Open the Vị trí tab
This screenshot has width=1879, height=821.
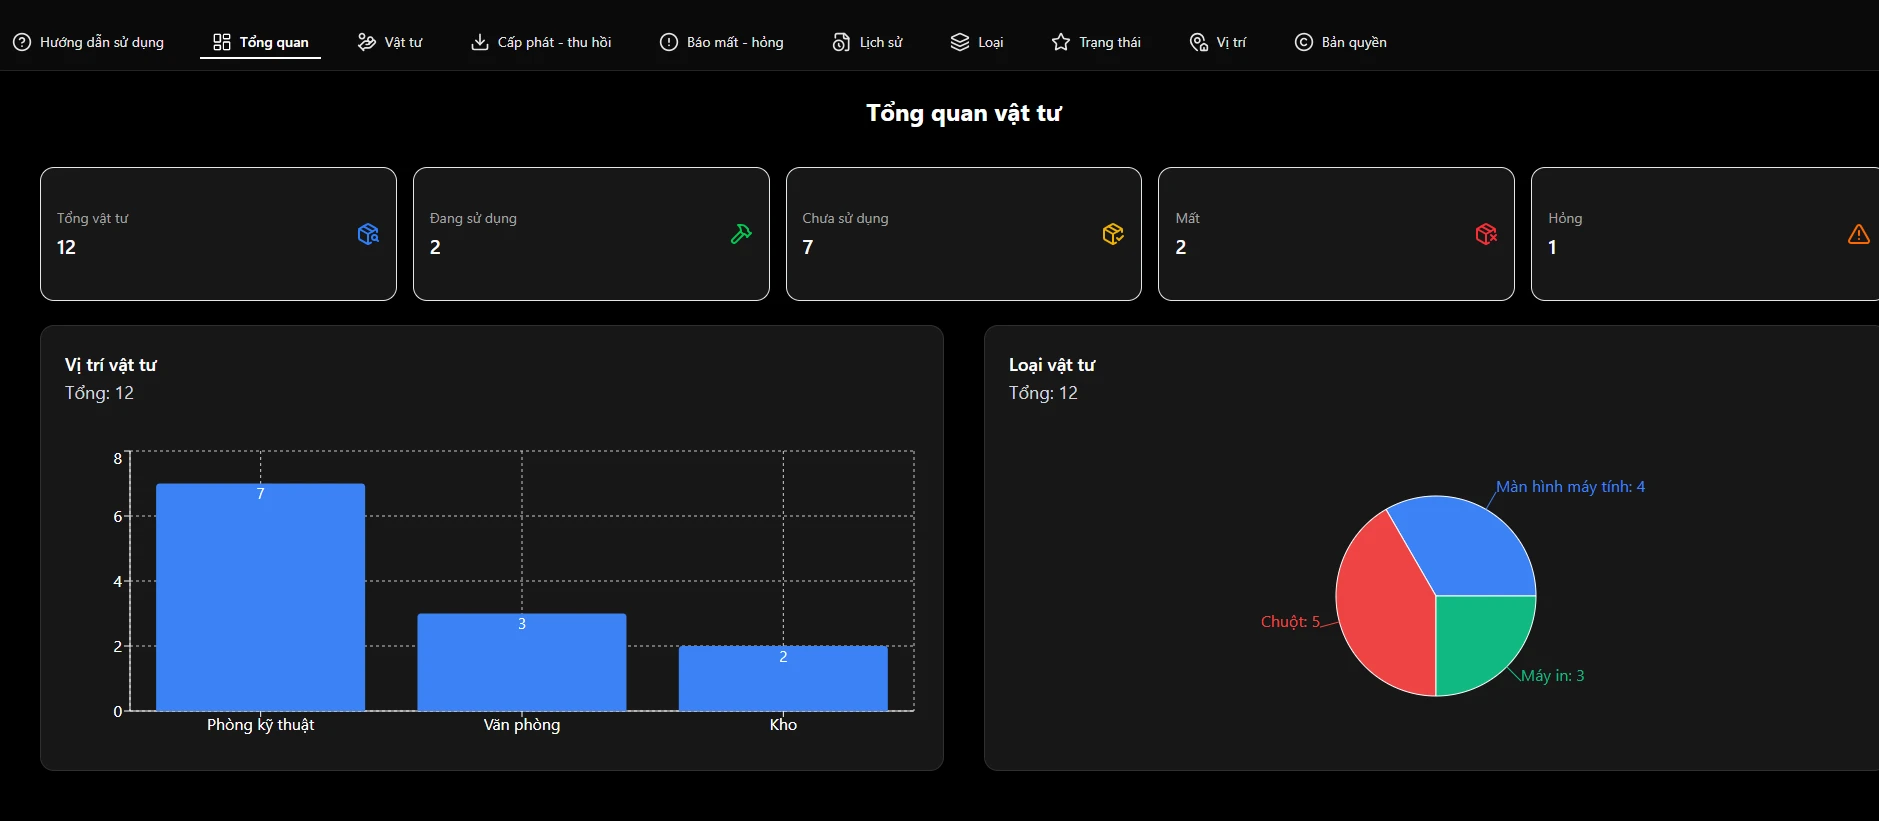click(x=1218, y=42)
